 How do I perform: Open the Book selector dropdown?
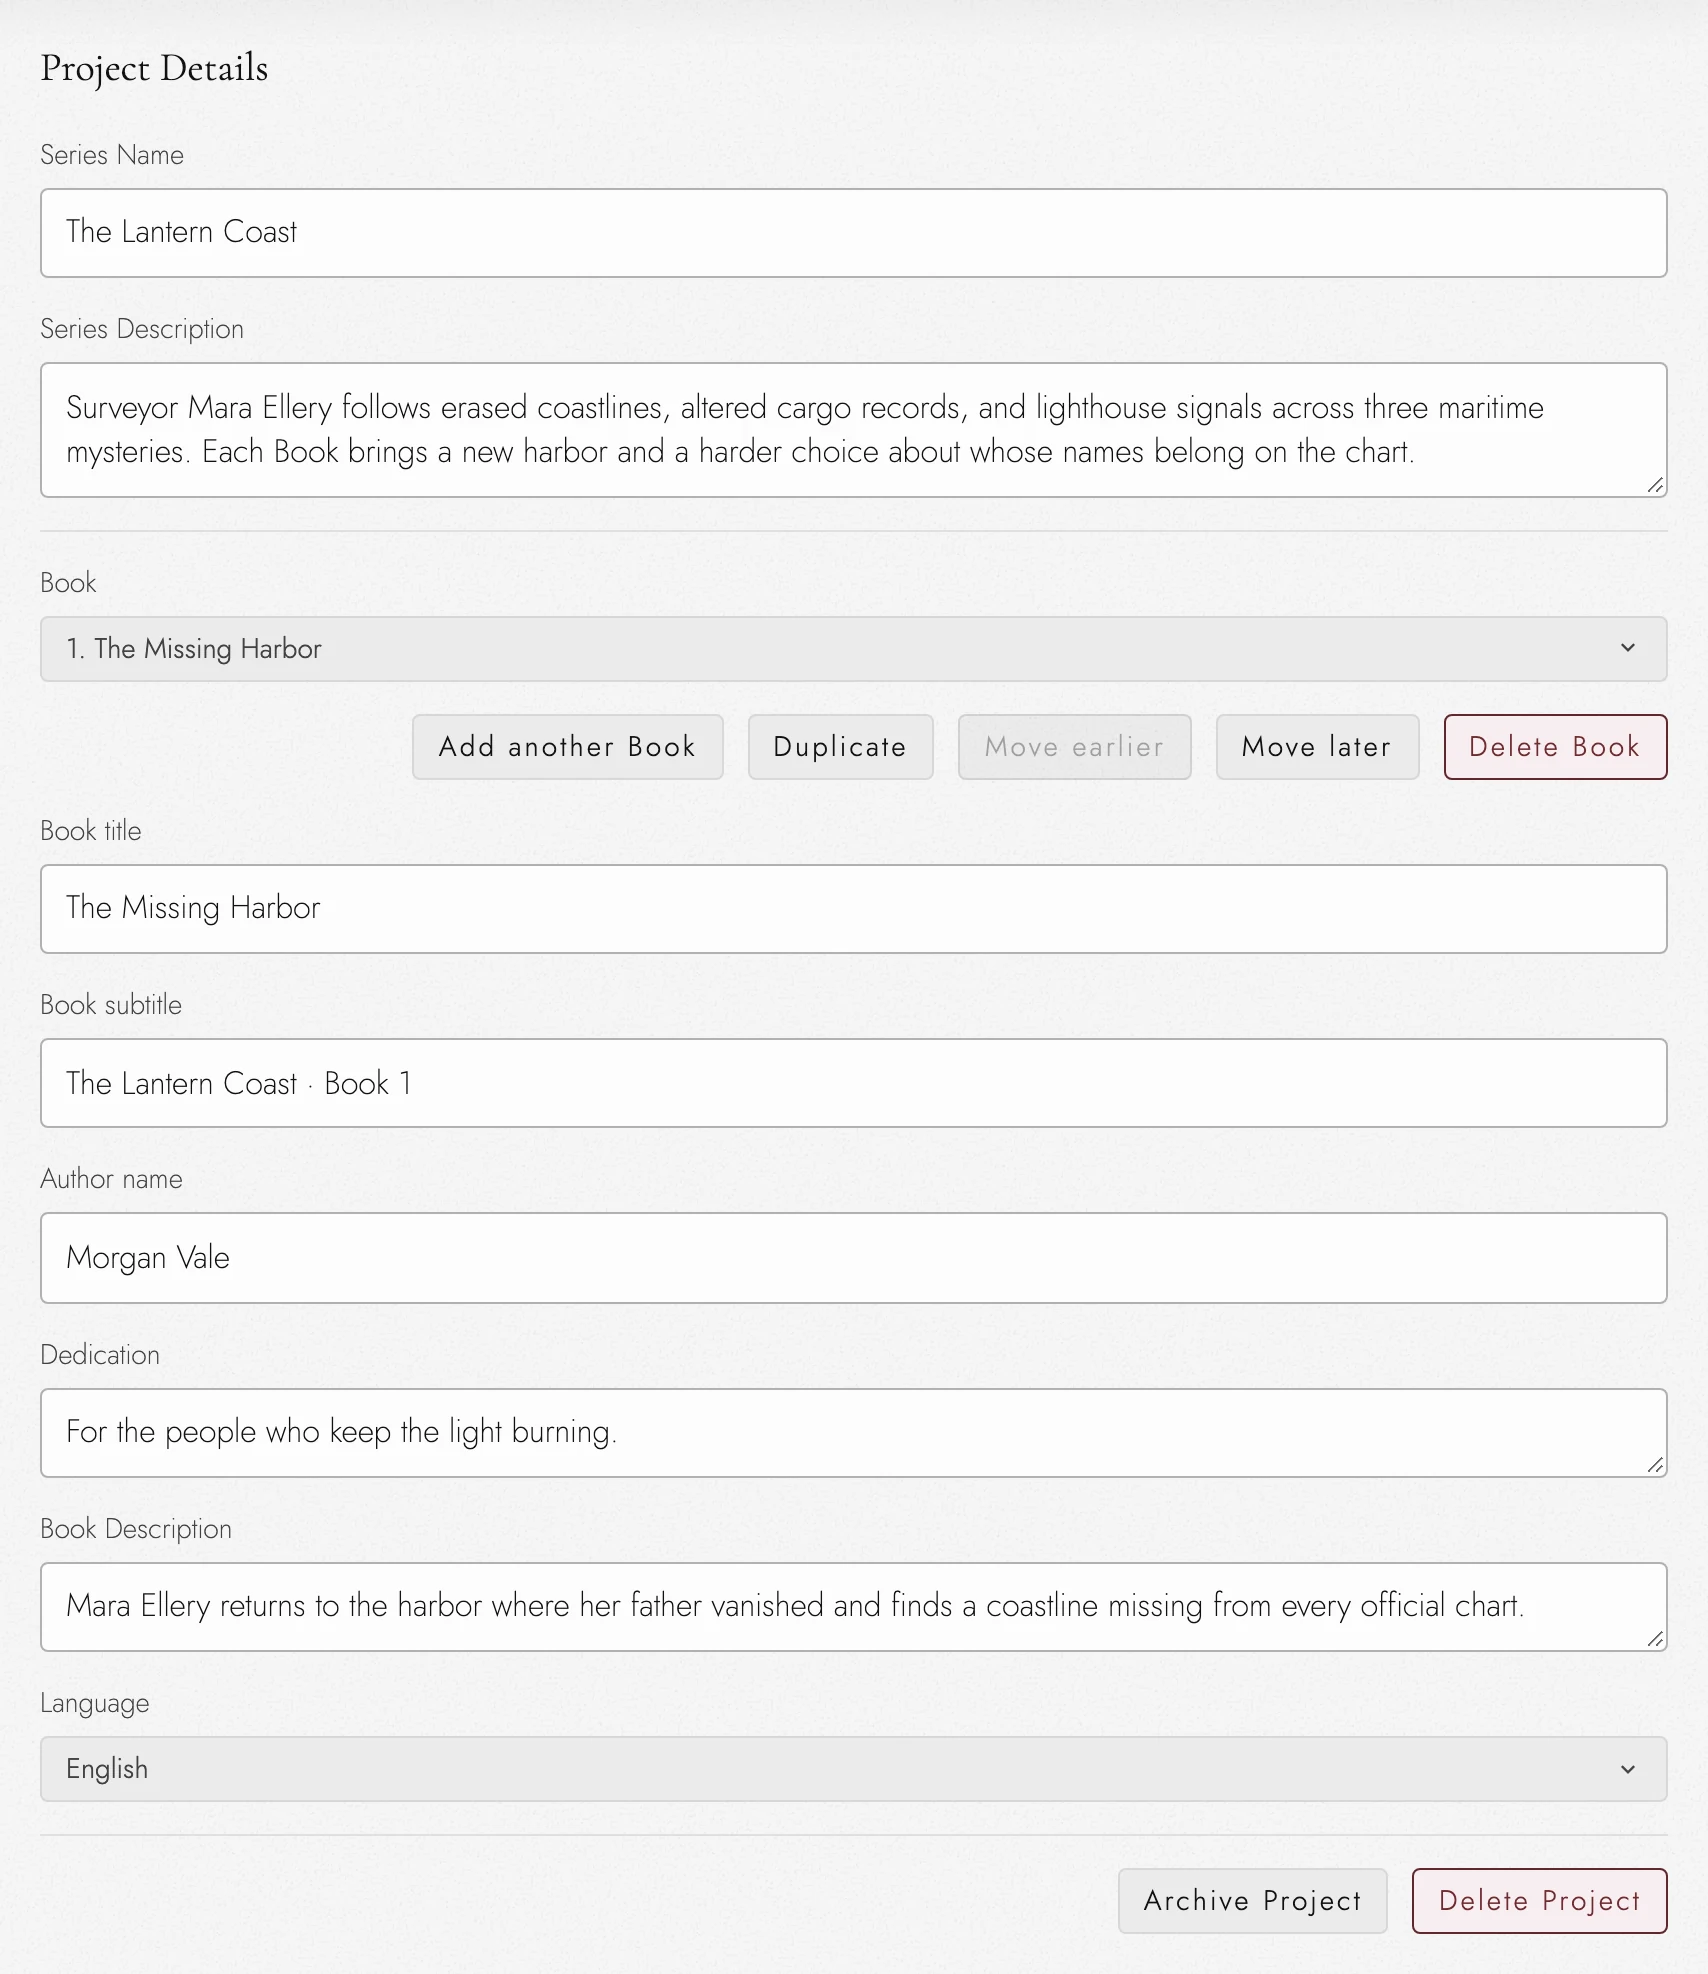pyautogui.click(x=853, y=649)
